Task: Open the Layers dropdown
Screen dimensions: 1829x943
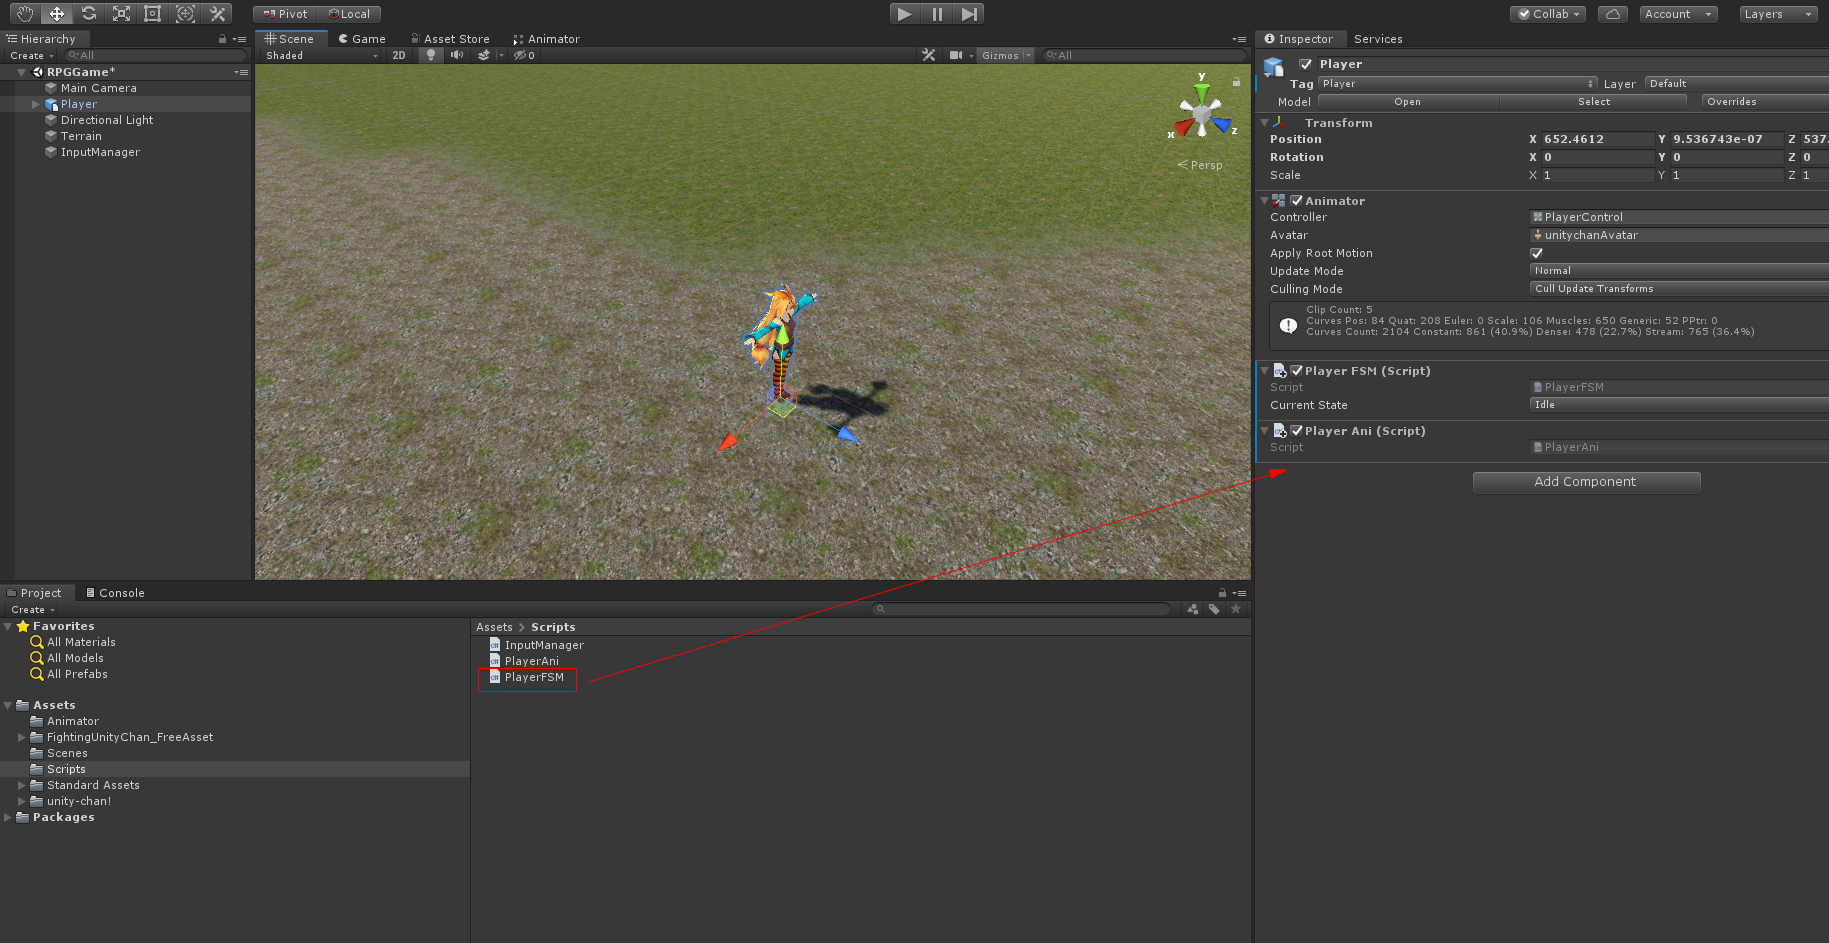Action: click(1778, 14)
